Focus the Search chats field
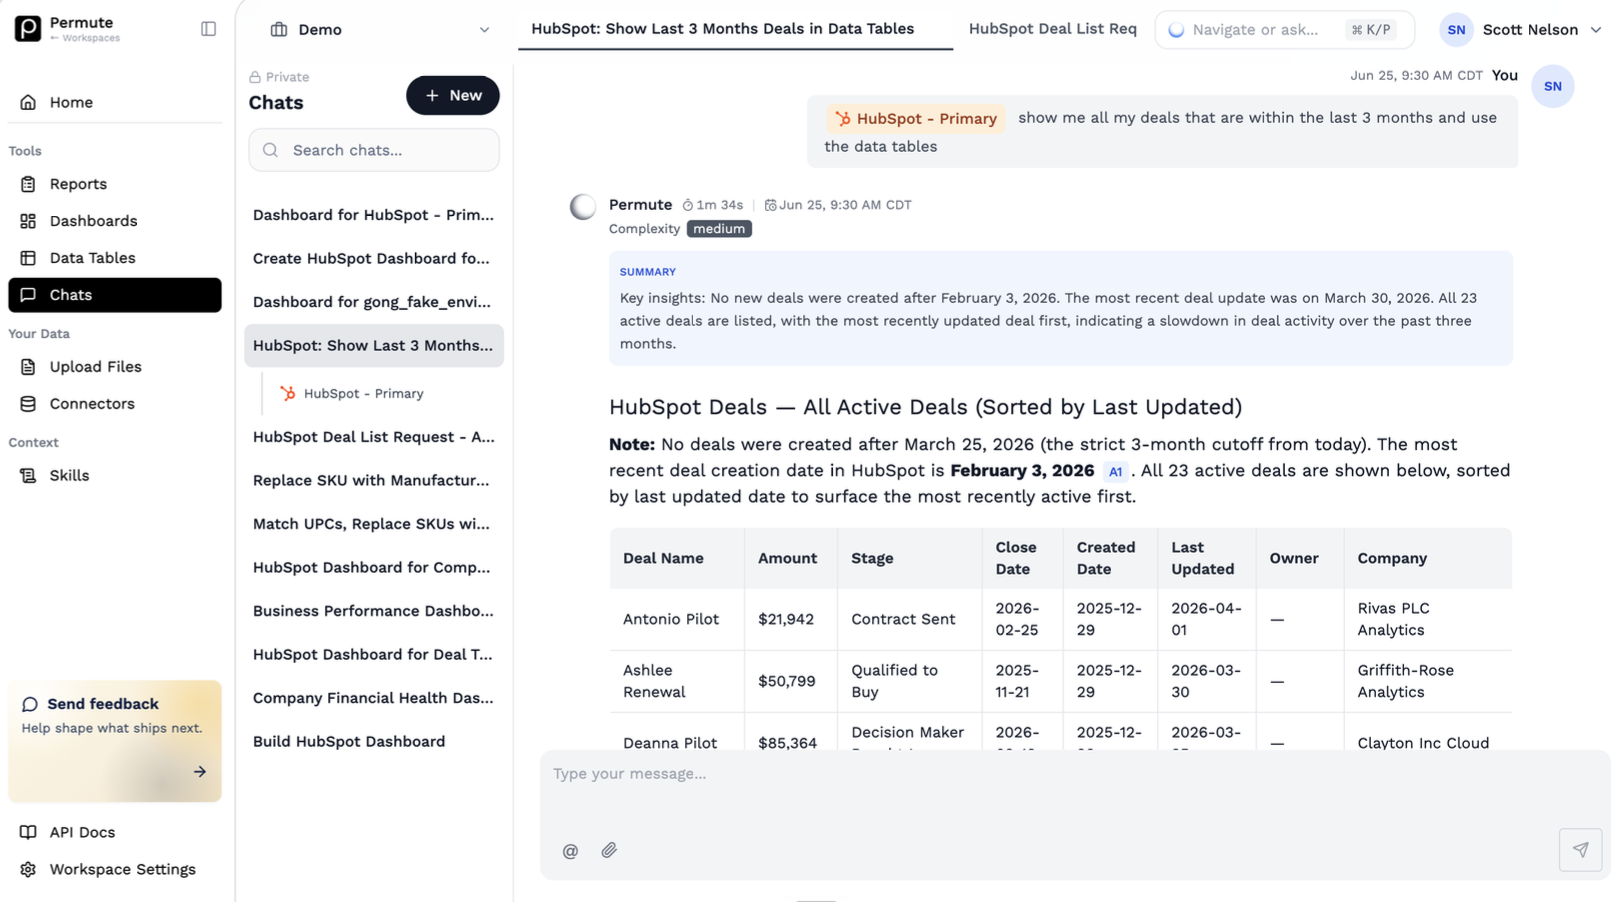The width and height of the screenshot is (1622, 902). click(x=374, y=150)
